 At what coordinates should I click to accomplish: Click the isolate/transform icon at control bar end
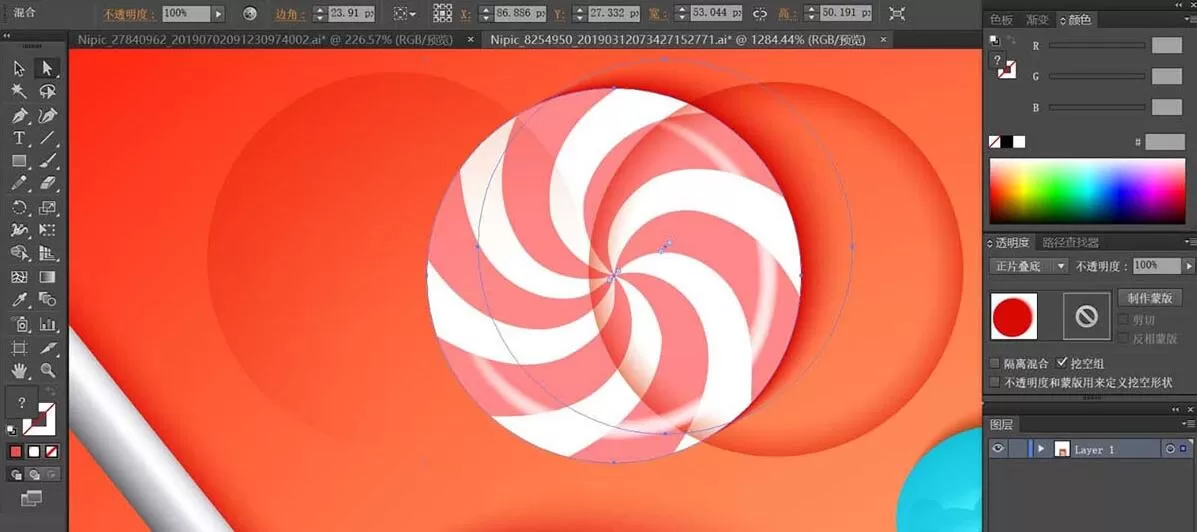(897, 13)
